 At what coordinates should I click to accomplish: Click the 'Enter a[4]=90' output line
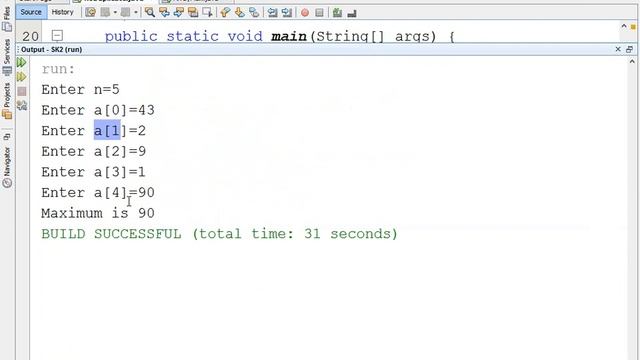(x=98, y=193)
